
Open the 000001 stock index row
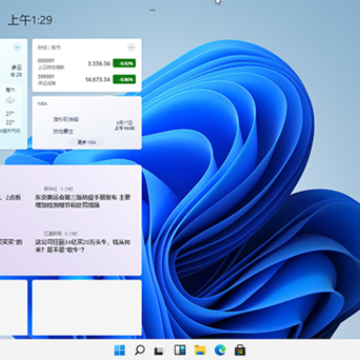point(87,64)
